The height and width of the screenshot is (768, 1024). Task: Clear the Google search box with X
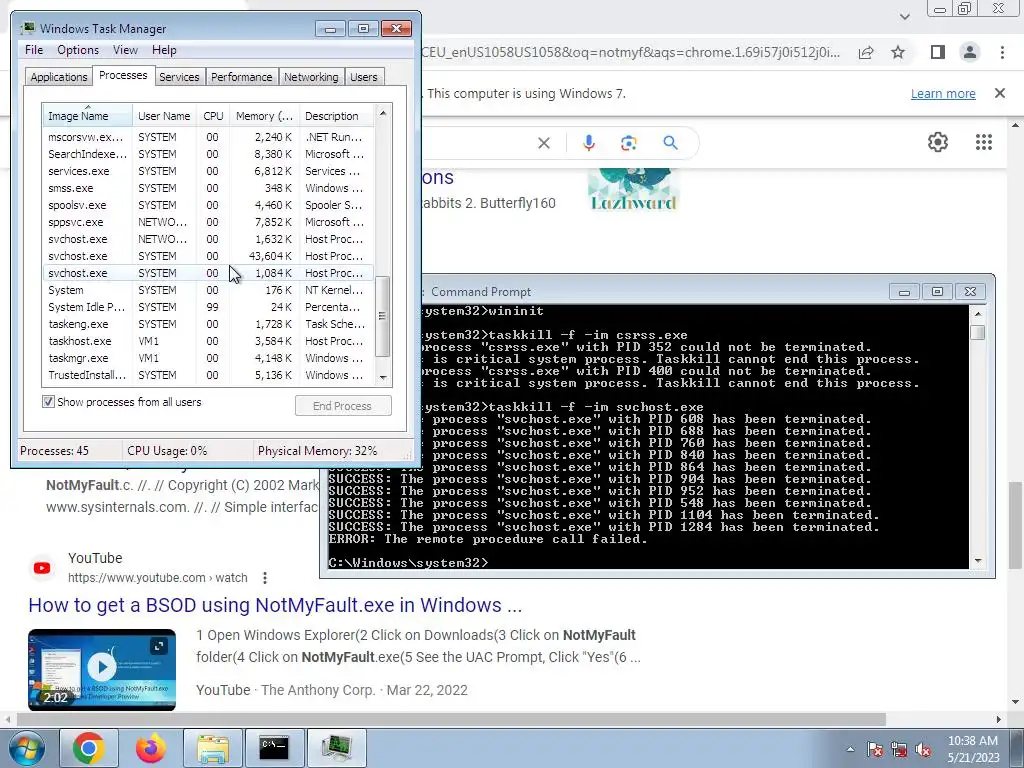543,143
